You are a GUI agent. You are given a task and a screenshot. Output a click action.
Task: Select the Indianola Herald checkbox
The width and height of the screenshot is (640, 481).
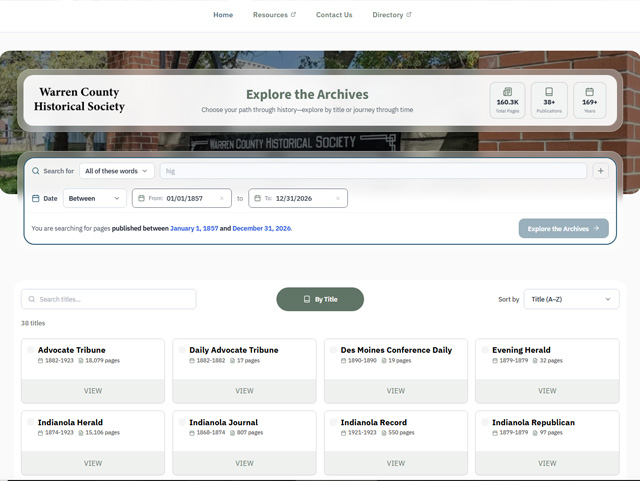(30, 422)
